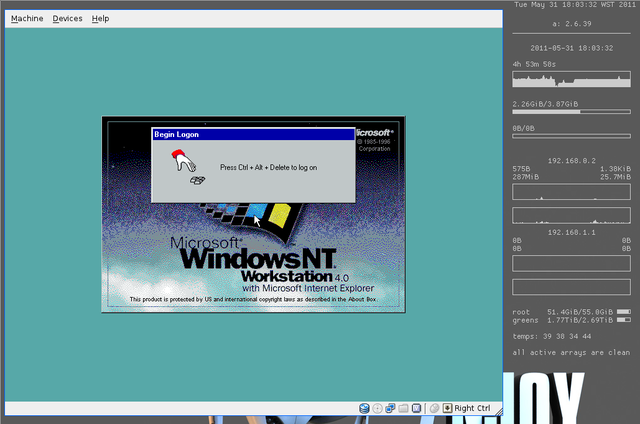The image size is (640, 424).
Task: Click the date and time at top right
Action: [576, 4]
